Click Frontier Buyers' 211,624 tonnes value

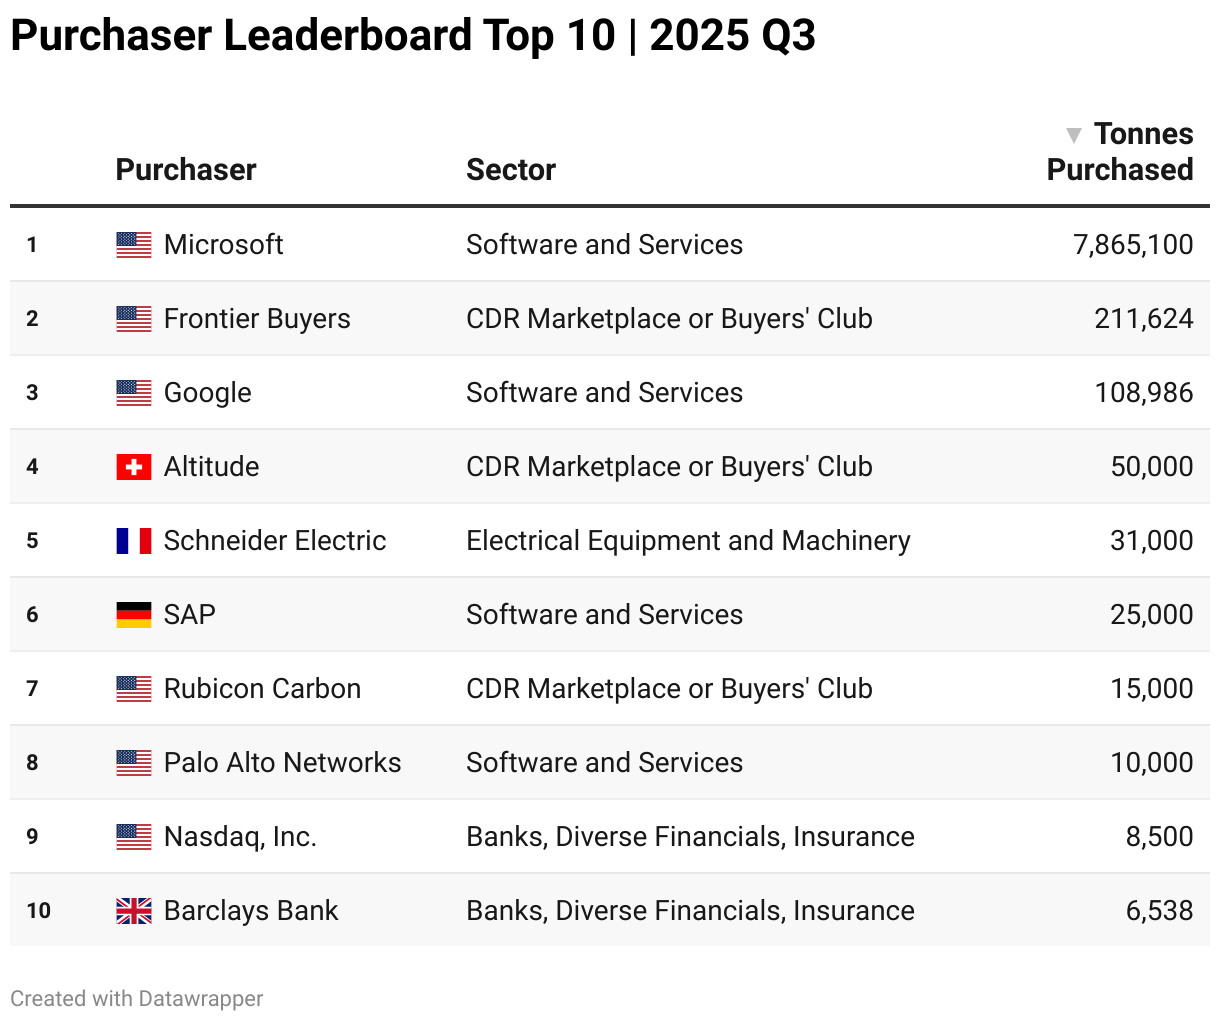(1144, 319)
